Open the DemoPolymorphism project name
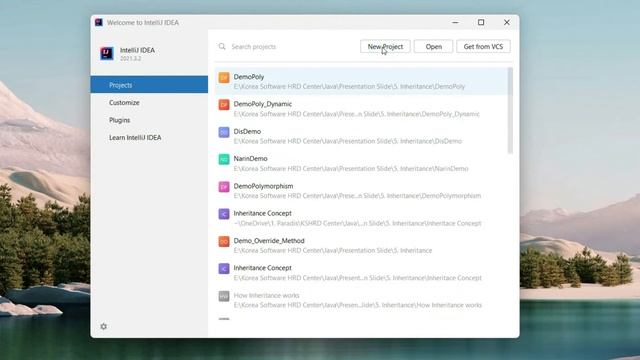Screen dimensions: 640x360 click(x=263, y=186)
